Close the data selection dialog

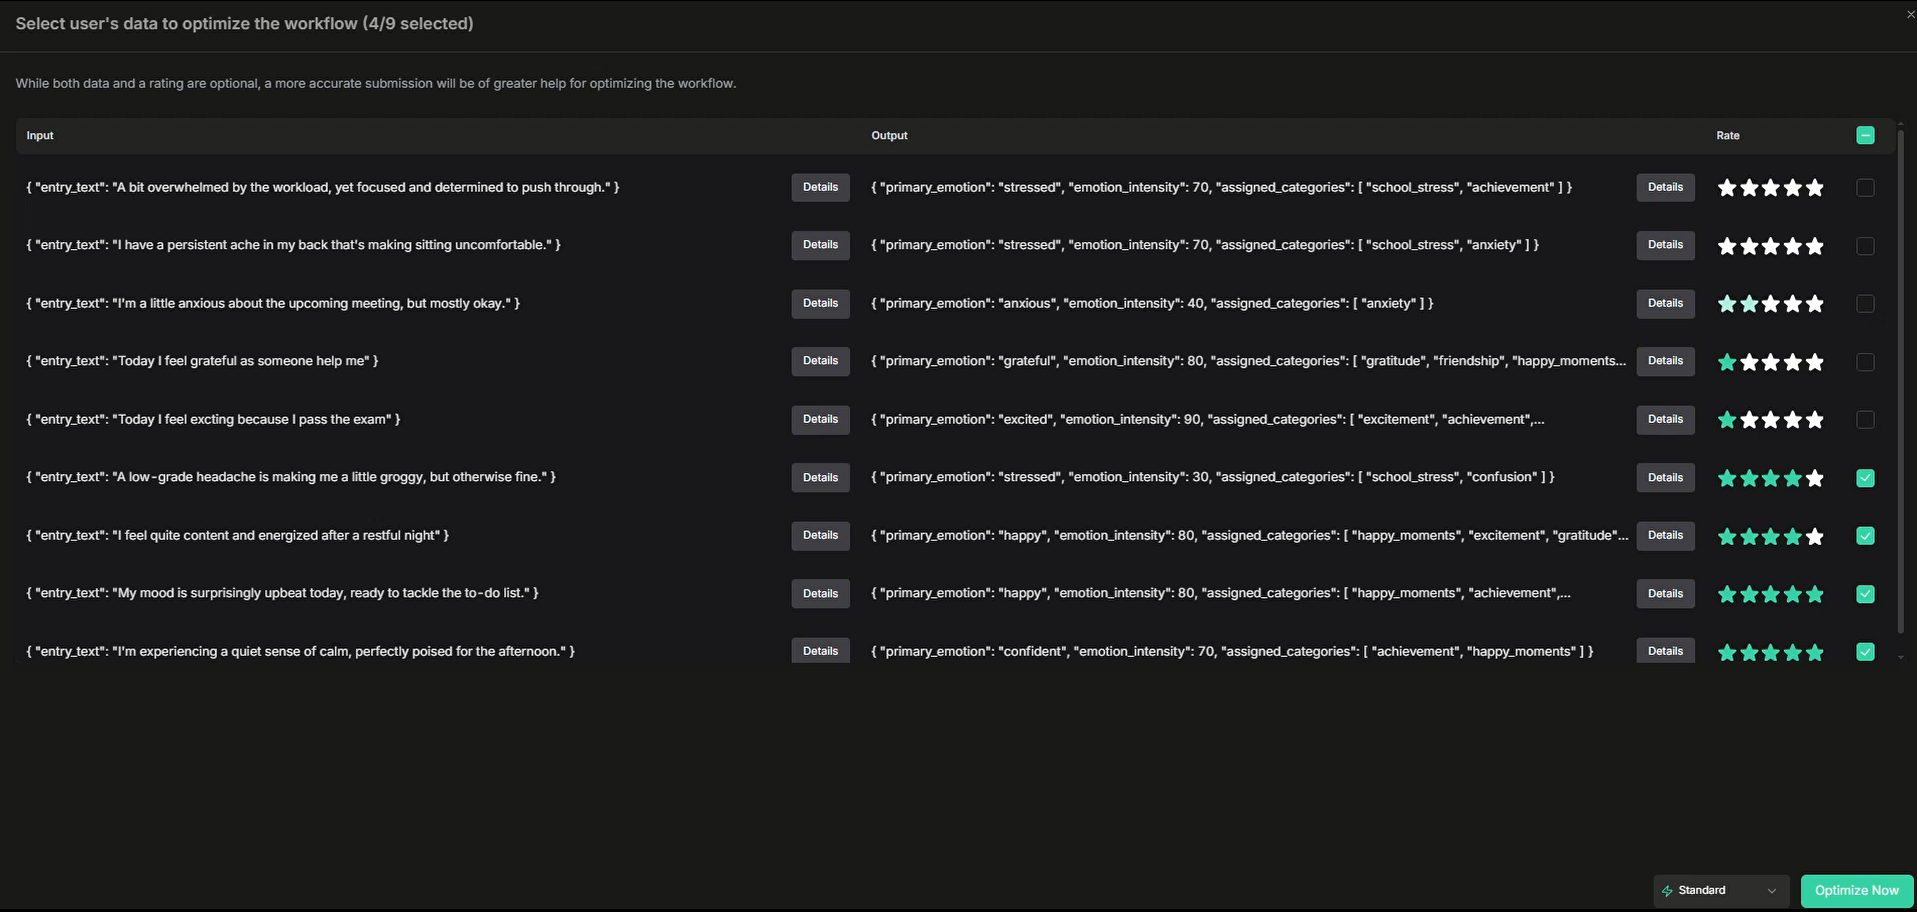[1910, 14]
